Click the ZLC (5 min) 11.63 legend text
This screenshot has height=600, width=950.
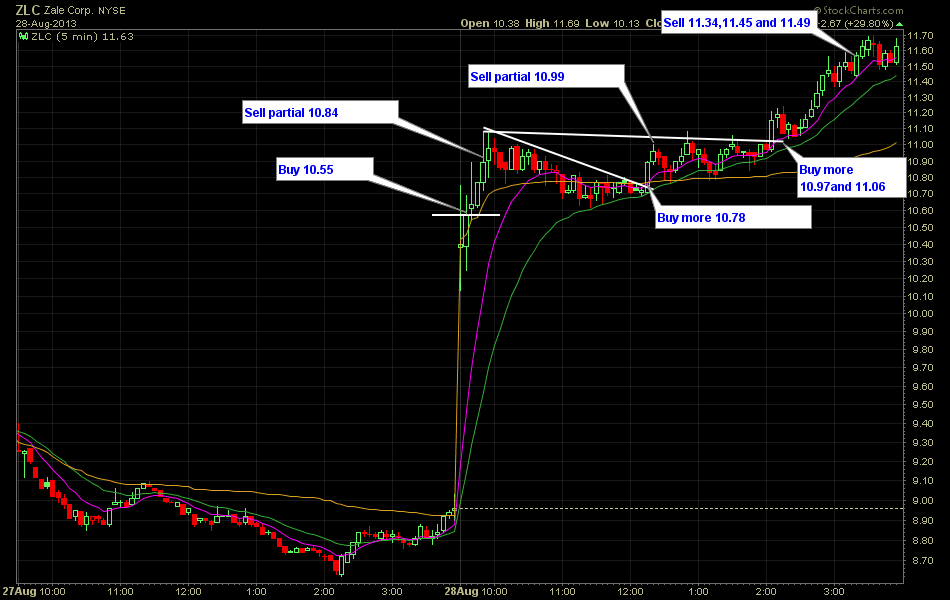pyautogui.click(x=82, y=36)
